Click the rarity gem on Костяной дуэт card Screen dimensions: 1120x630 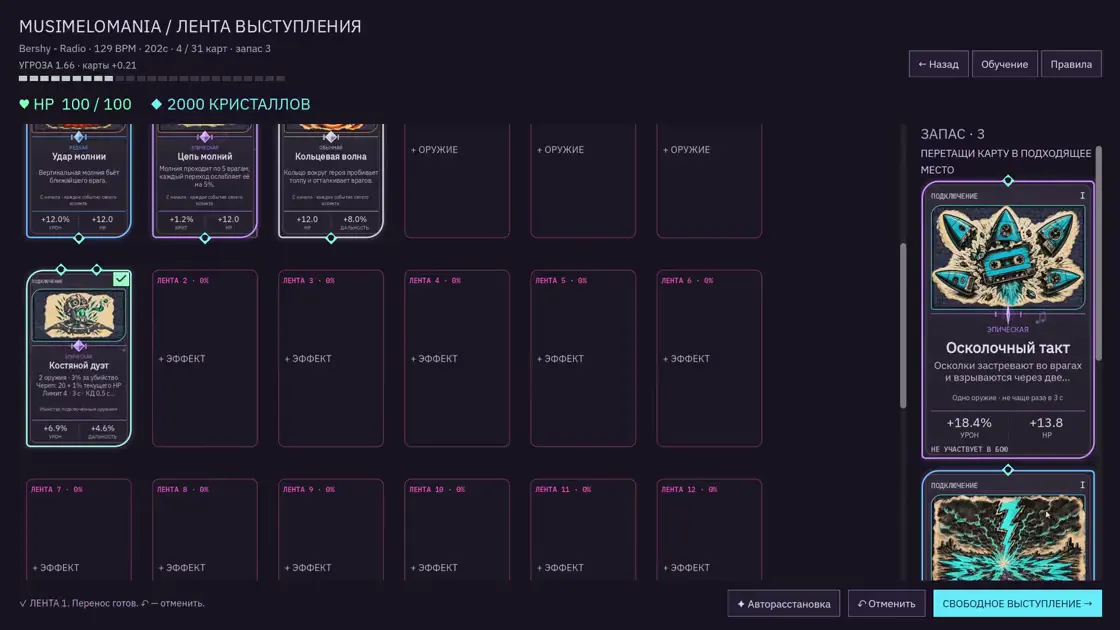point(79,346)
